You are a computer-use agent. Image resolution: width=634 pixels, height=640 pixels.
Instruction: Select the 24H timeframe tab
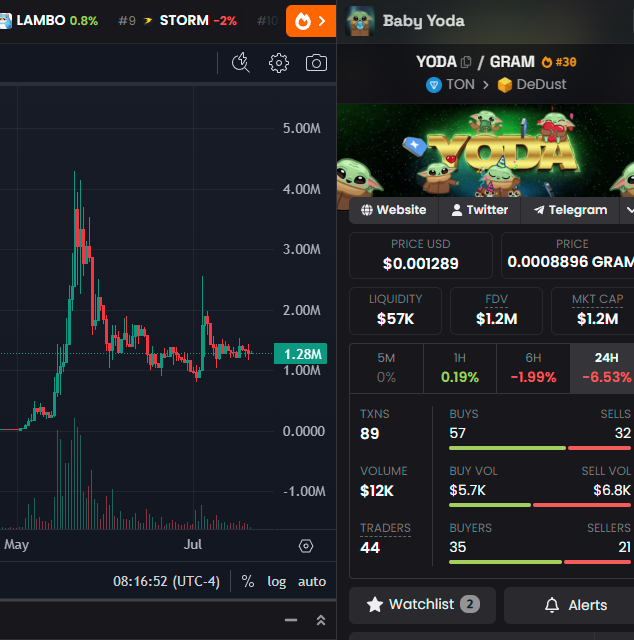[x=603, y=368]
